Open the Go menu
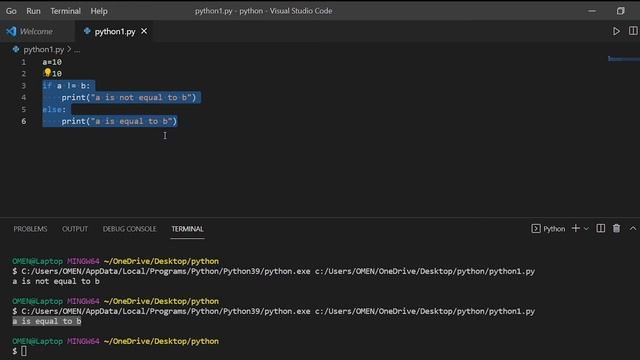640x360 pixels. [11, 11]
